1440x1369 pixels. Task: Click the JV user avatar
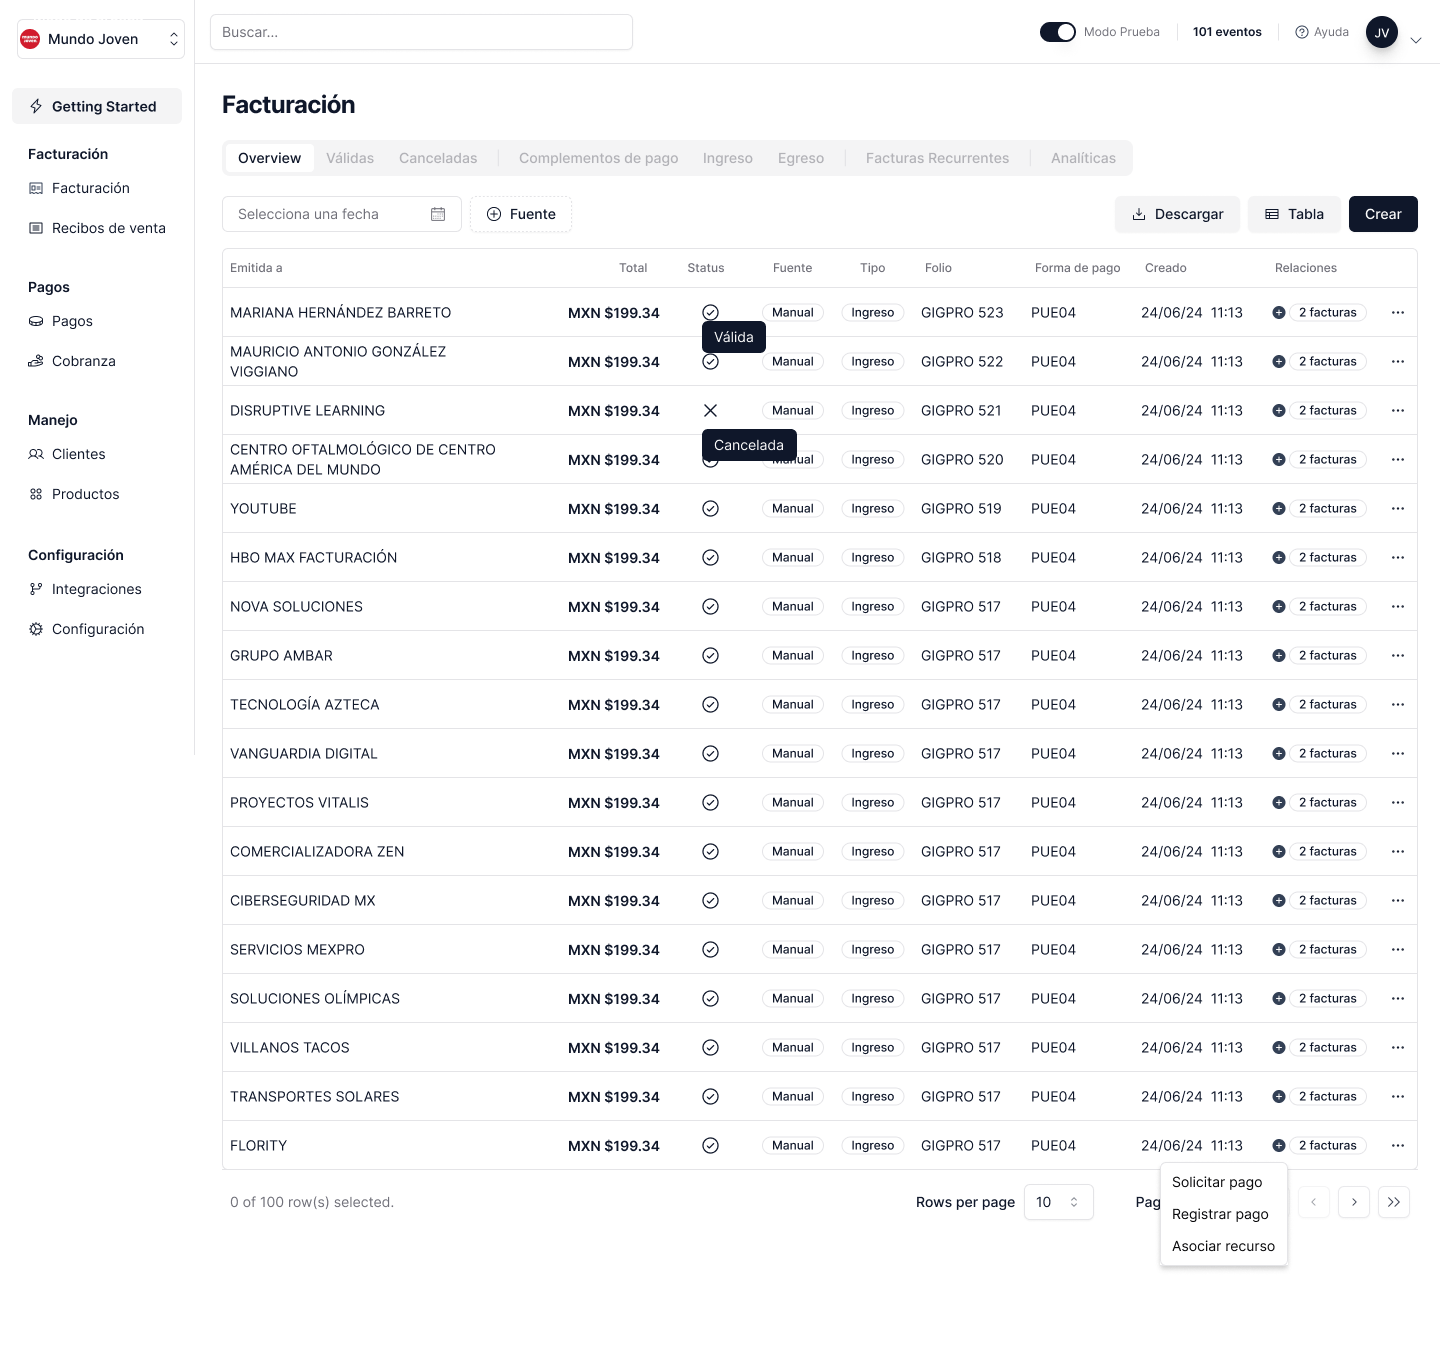click(x=1382, y=32)
